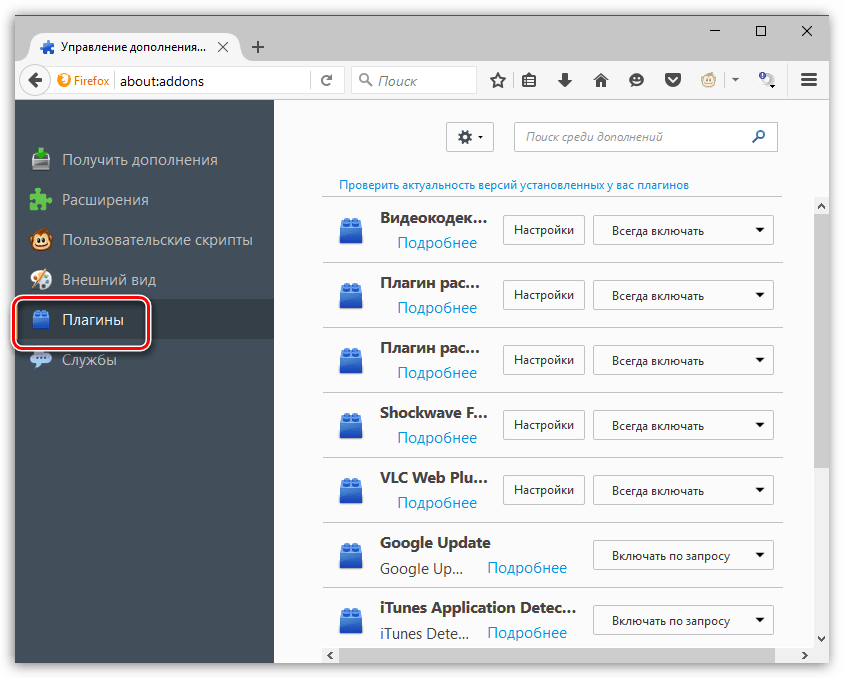This screenshot has width=844, height=678.
Task: Expand Google Update activation dropdown
Action: (683, 555)
